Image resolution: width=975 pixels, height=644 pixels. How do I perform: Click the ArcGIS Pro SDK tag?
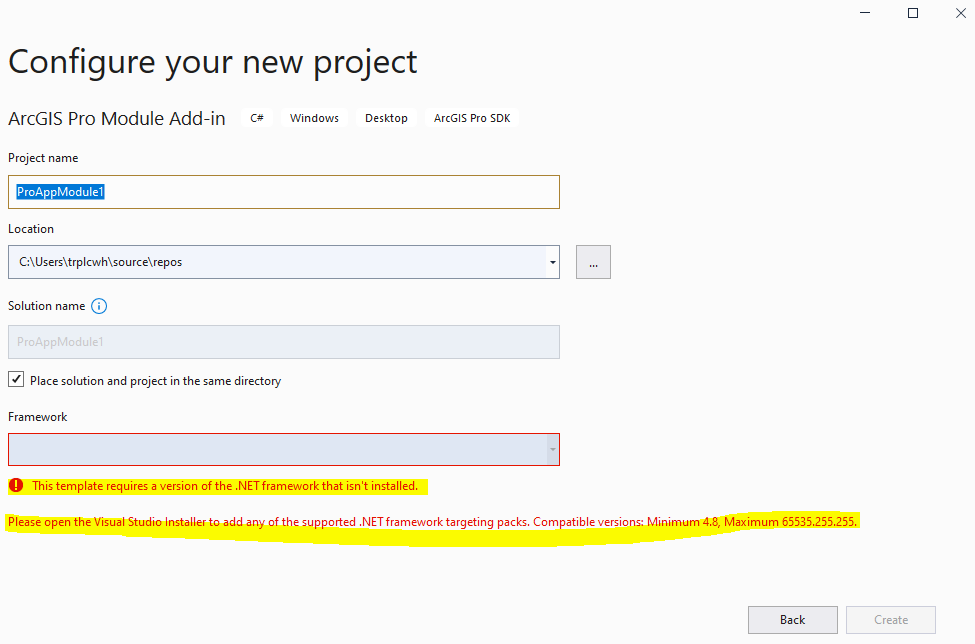click(x=472, y=118)
